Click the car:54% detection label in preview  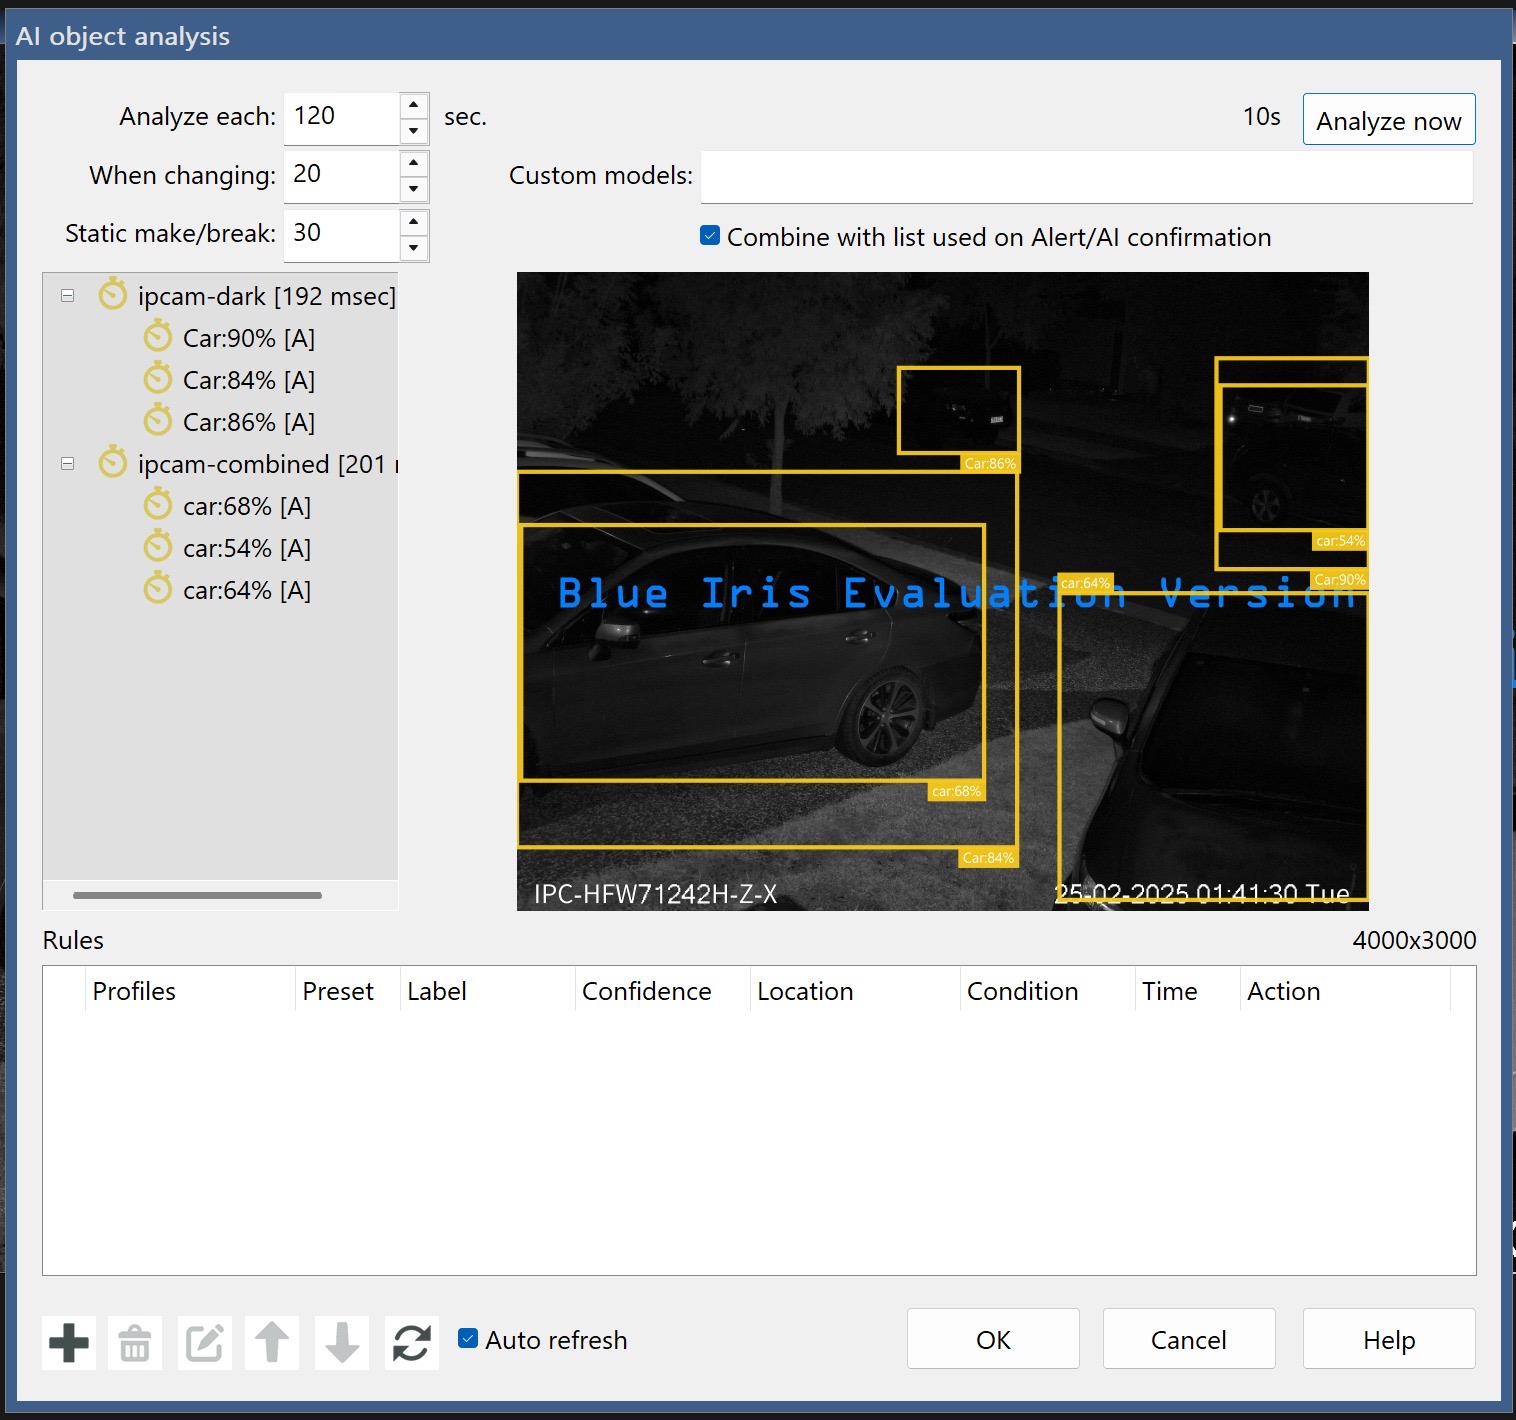(1340, 540)
